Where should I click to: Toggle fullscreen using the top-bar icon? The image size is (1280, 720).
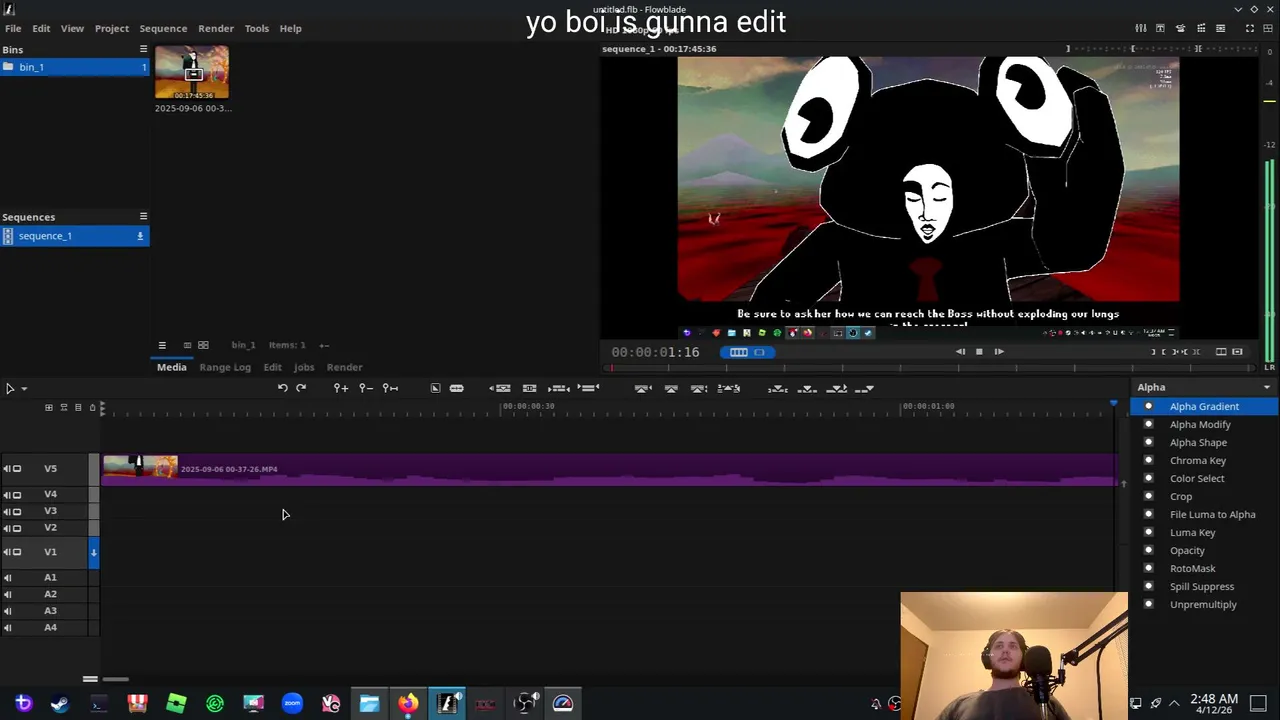pos(1249,28)
